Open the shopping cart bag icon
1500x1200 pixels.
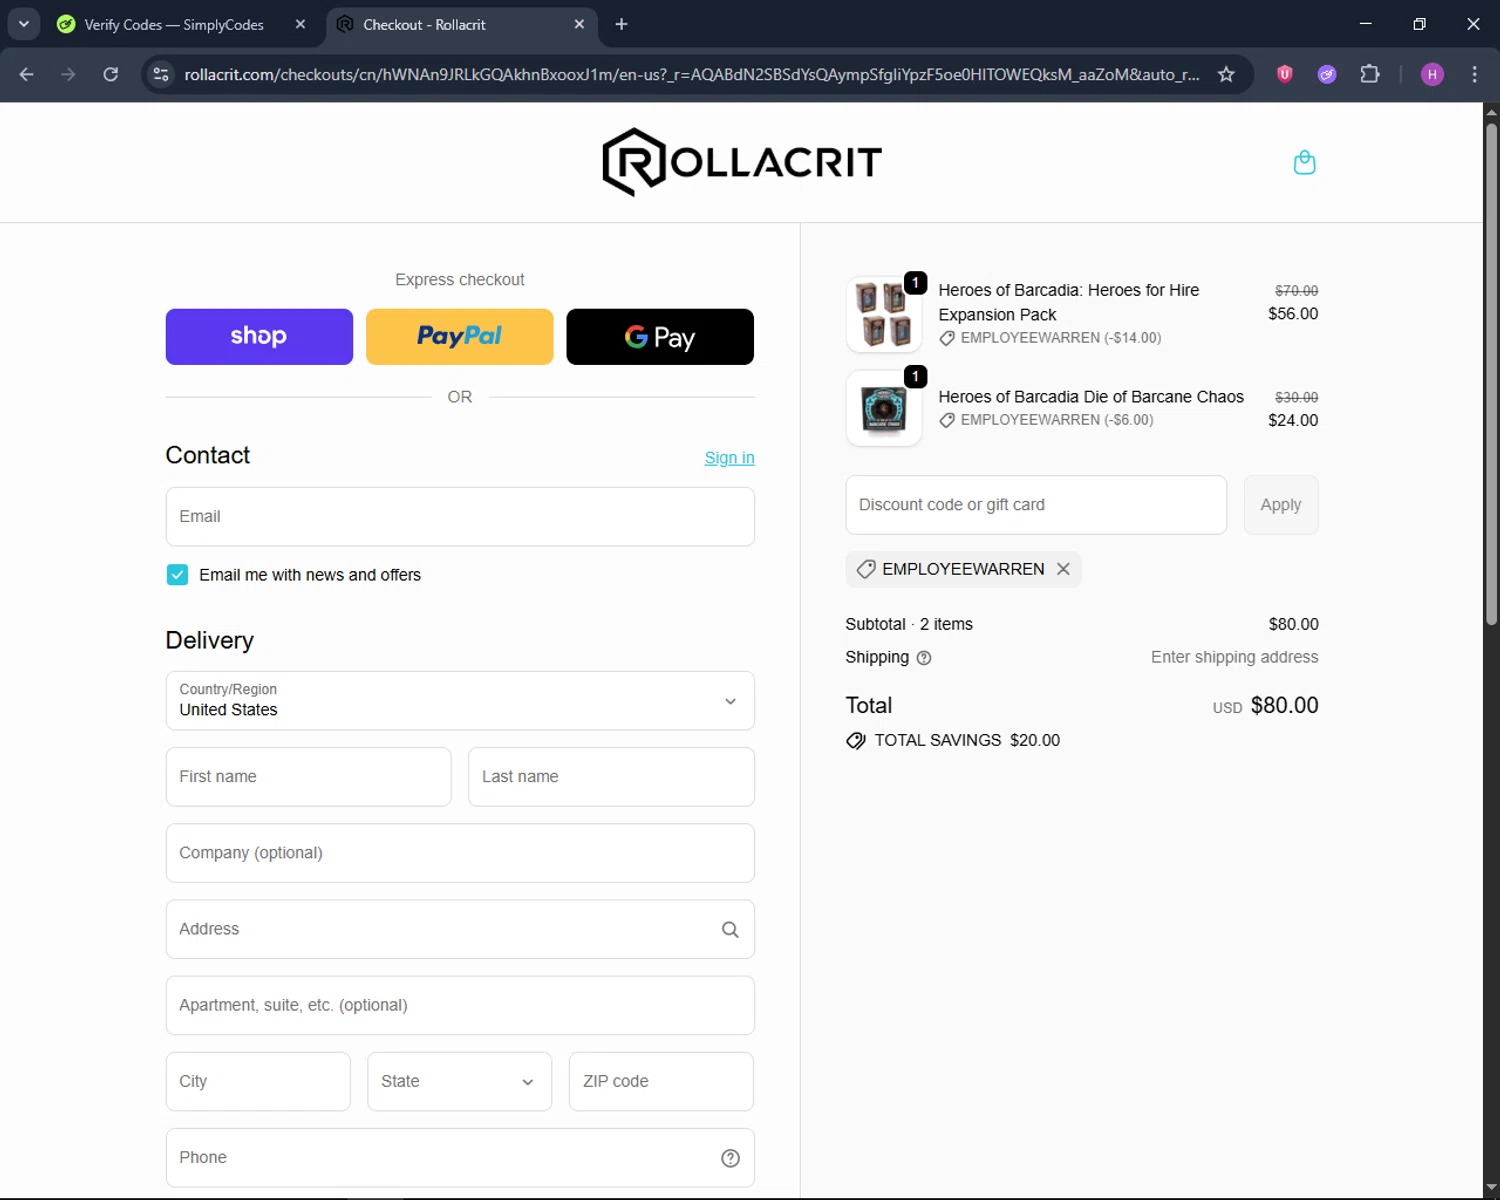pos(1304,162)
